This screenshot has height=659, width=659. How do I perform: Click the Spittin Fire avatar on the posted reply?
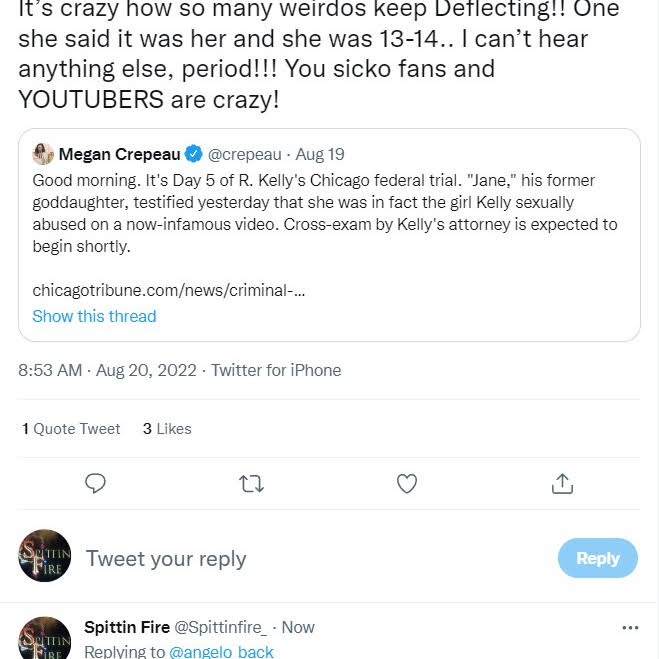pyautogui.click(x=45, y=640)
